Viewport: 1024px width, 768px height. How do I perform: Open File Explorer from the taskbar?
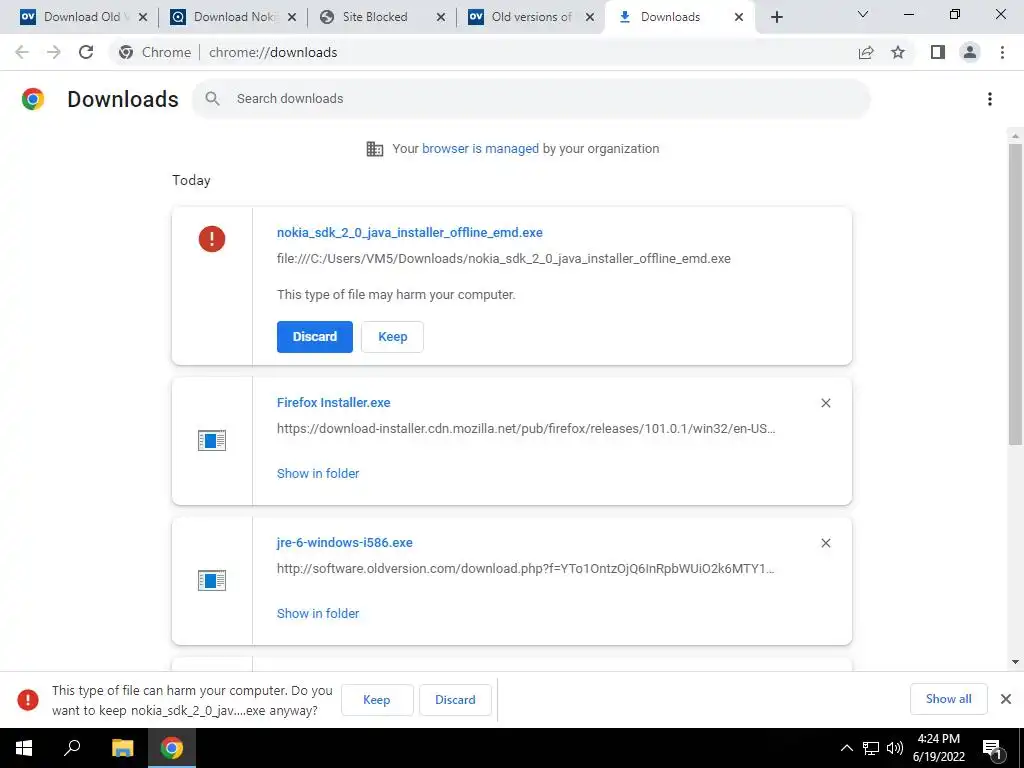click(122, 748)
